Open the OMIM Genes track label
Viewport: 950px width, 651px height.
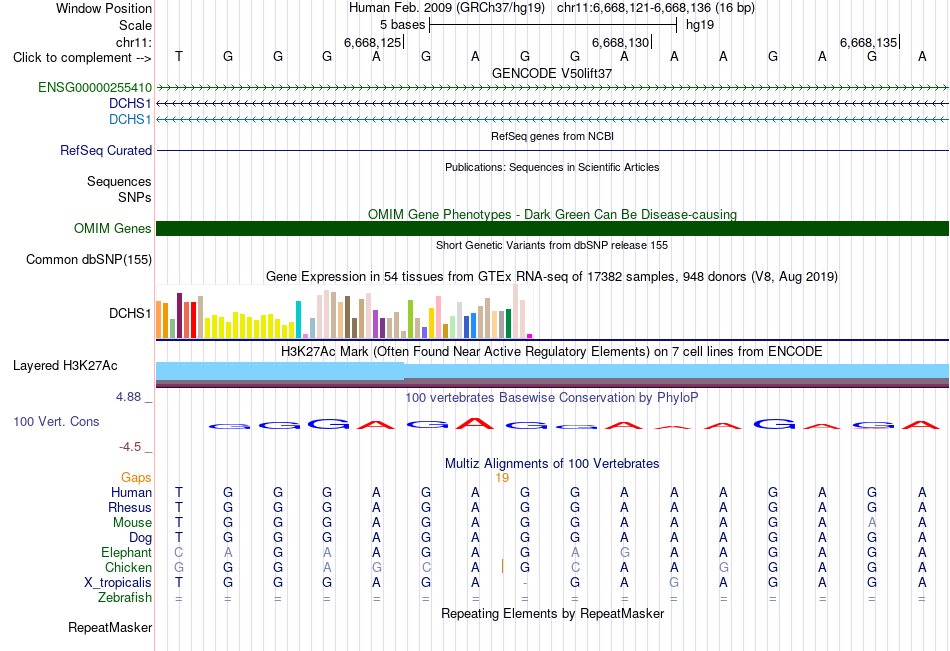(x=112, y=229)
